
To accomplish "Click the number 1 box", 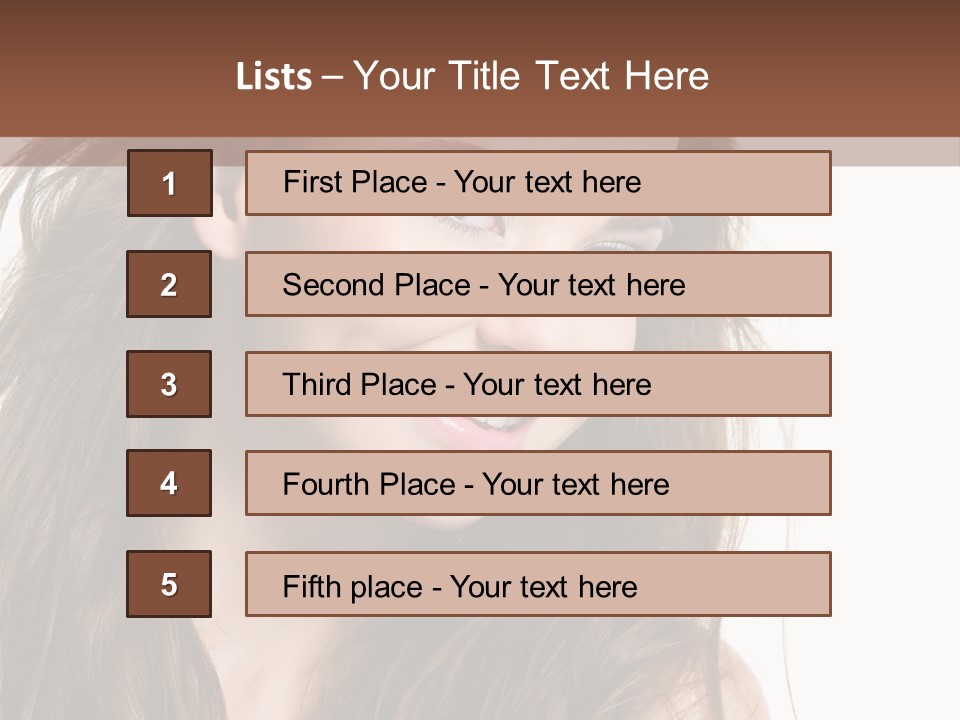I will pyautogui.click(x=169, y=183).
